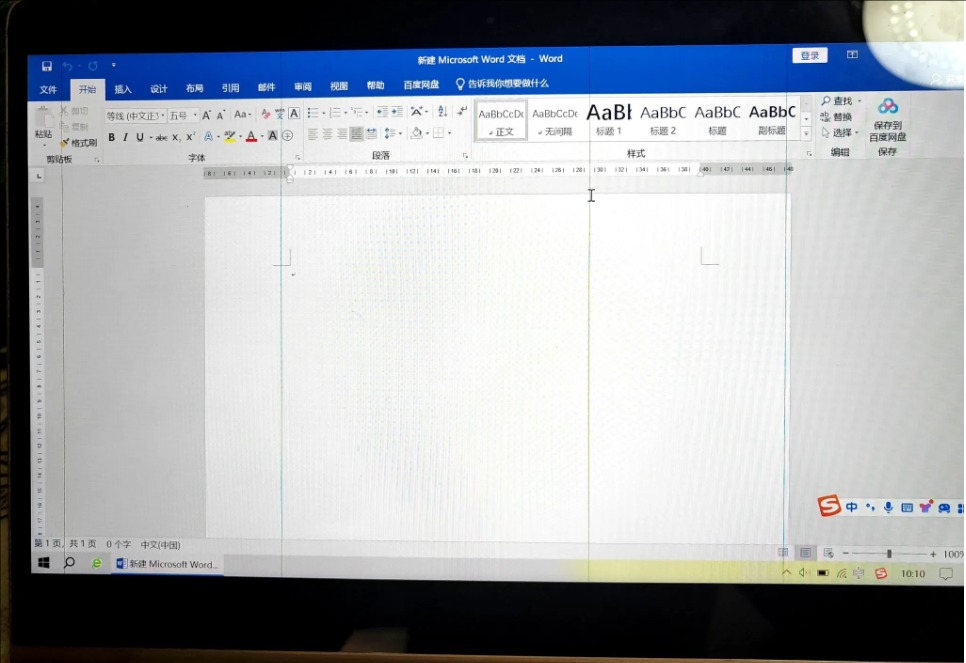
Task: Toggle justify alignment
Action: [x=356, y=134]
